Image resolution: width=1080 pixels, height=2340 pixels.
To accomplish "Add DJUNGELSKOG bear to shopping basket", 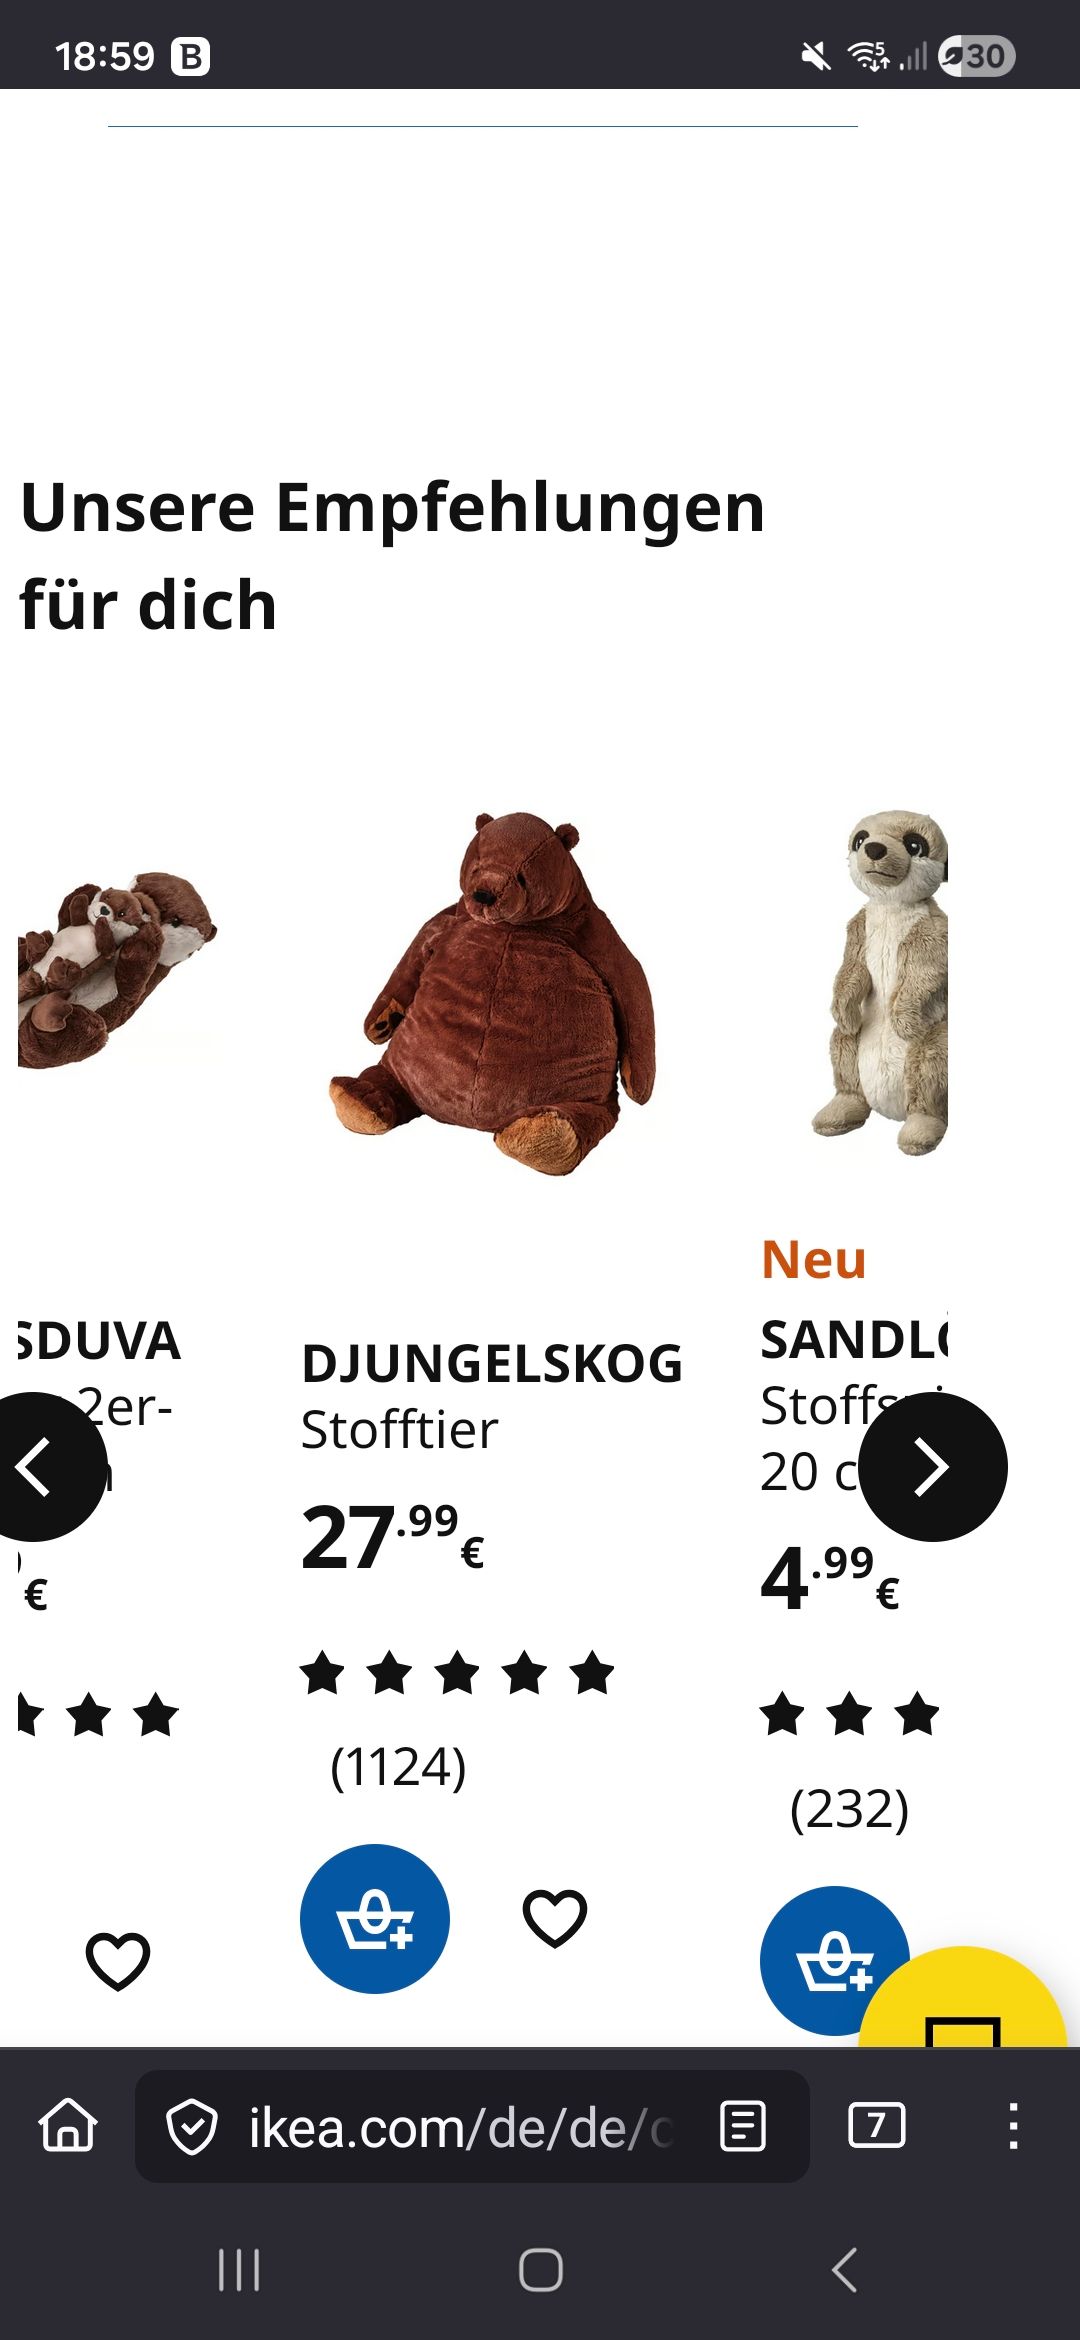I will click(x=375, y=1919).
